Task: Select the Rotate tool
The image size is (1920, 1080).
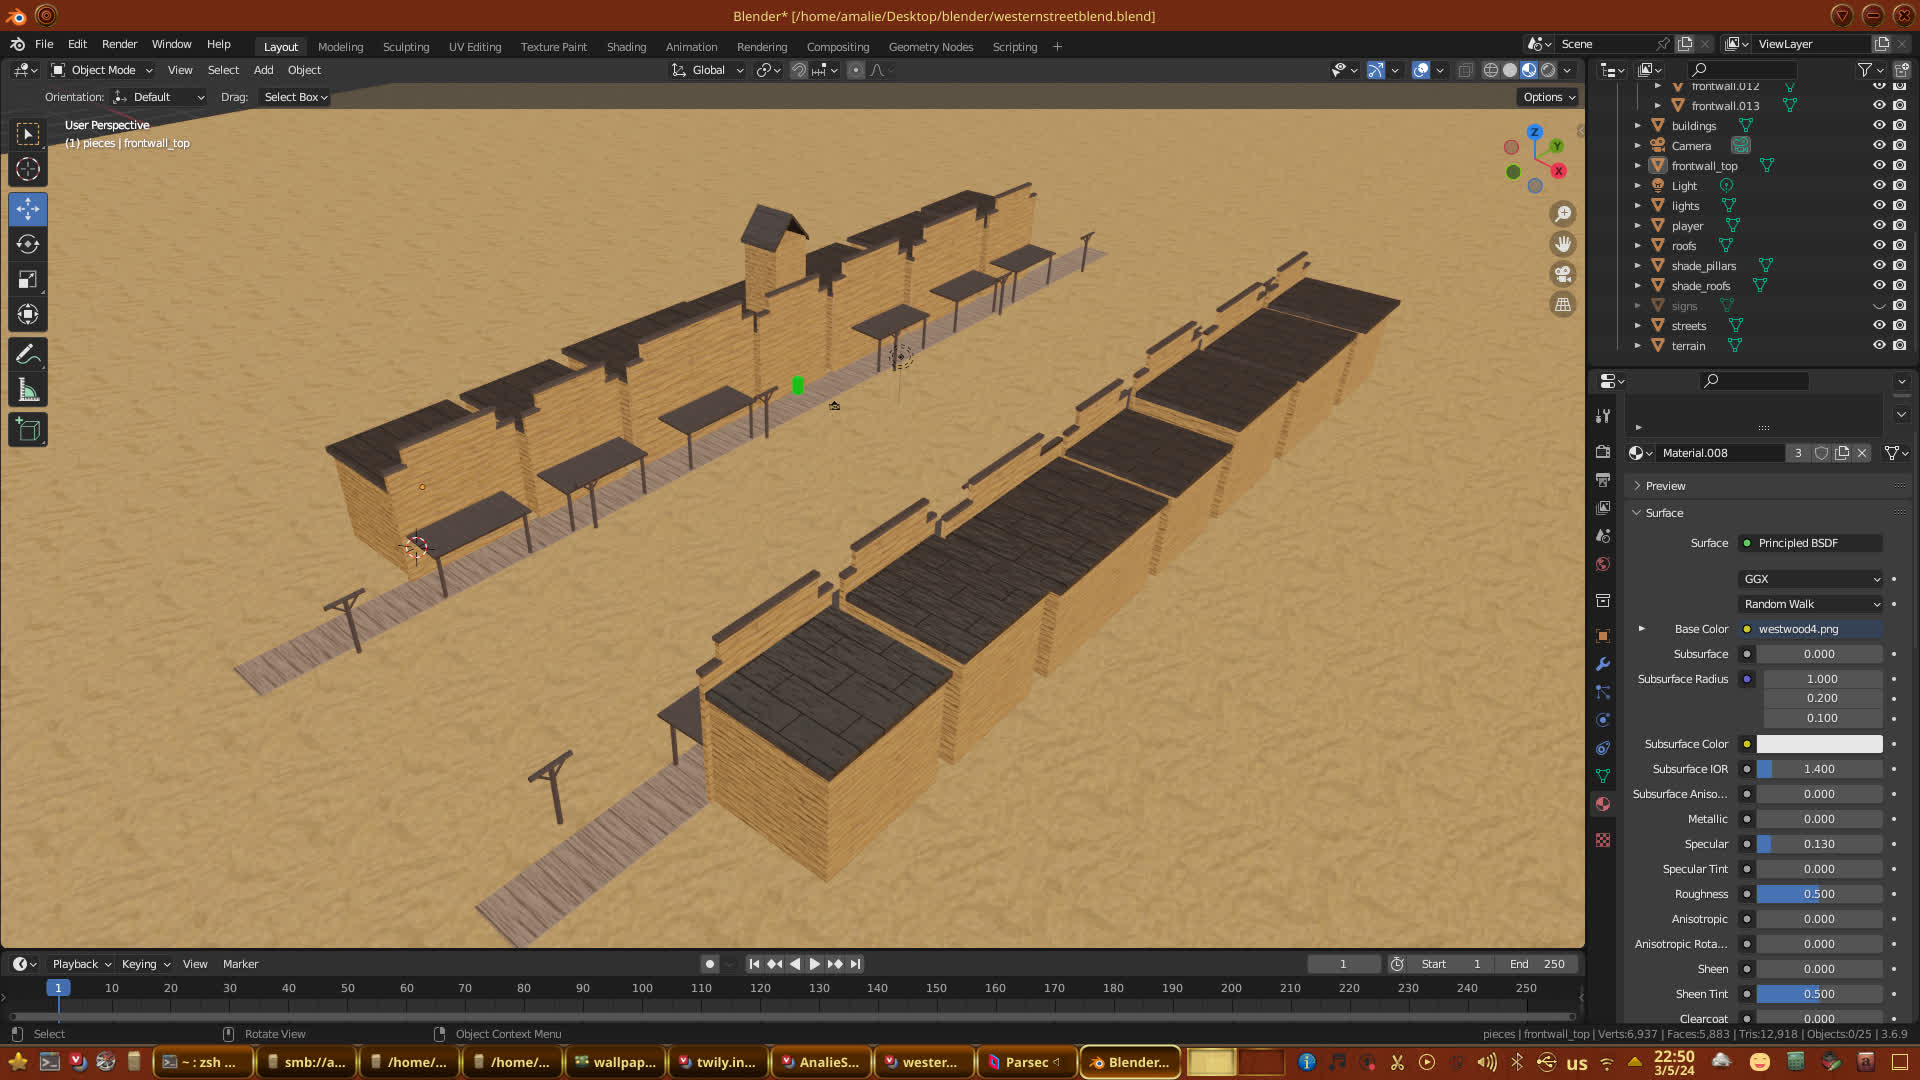Action: click(x=28, y=244)
